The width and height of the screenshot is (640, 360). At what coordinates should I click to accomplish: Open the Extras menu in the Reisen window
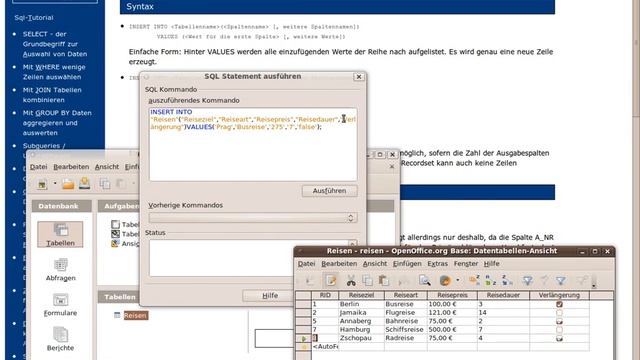[438, 264]
